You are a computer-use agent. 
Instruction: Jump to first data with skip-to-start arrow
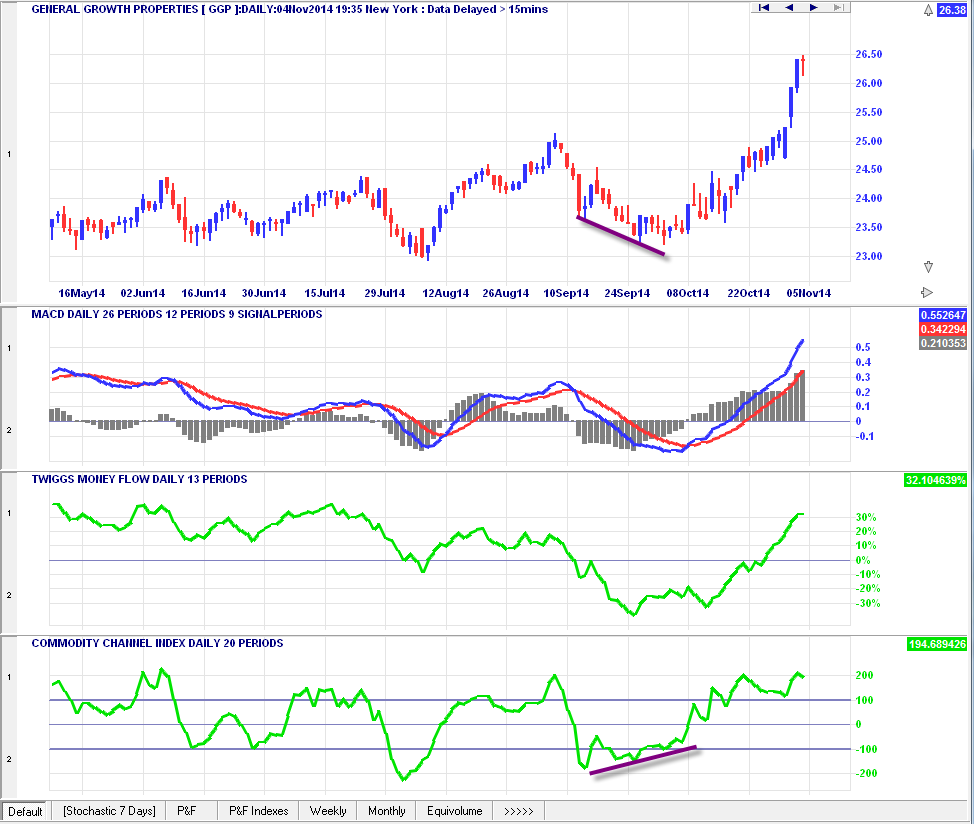(x=764, y=7)
